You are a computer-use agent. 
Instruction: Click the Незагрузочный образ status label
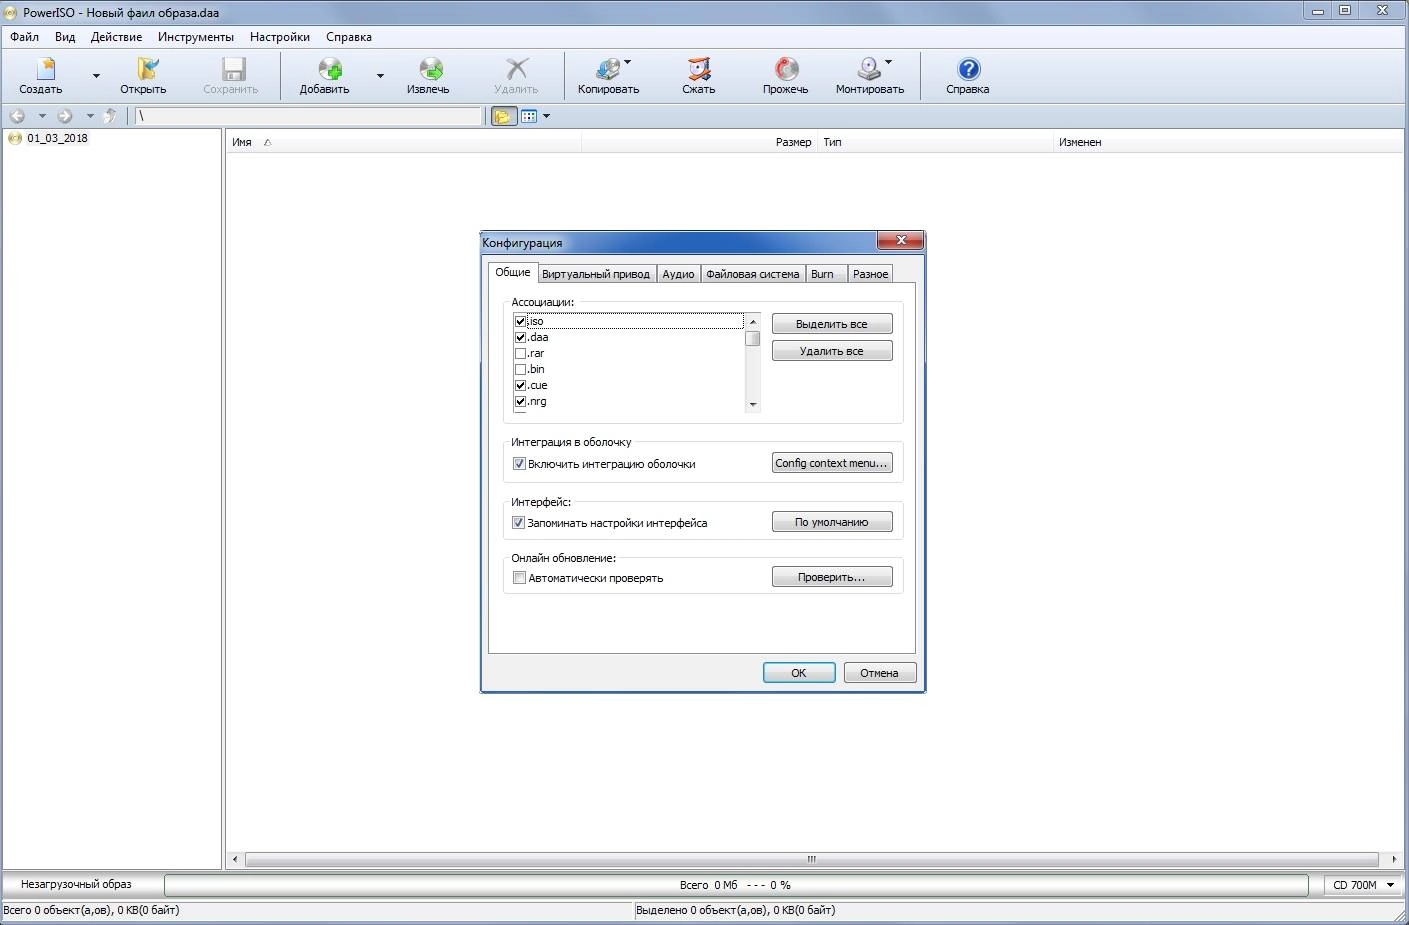pyautogui.click(x=76, y=884)
